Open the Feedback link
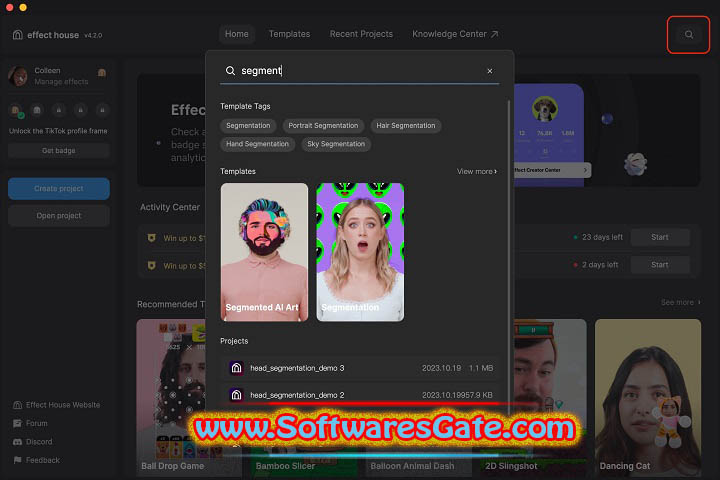 (x=43, y=460)
